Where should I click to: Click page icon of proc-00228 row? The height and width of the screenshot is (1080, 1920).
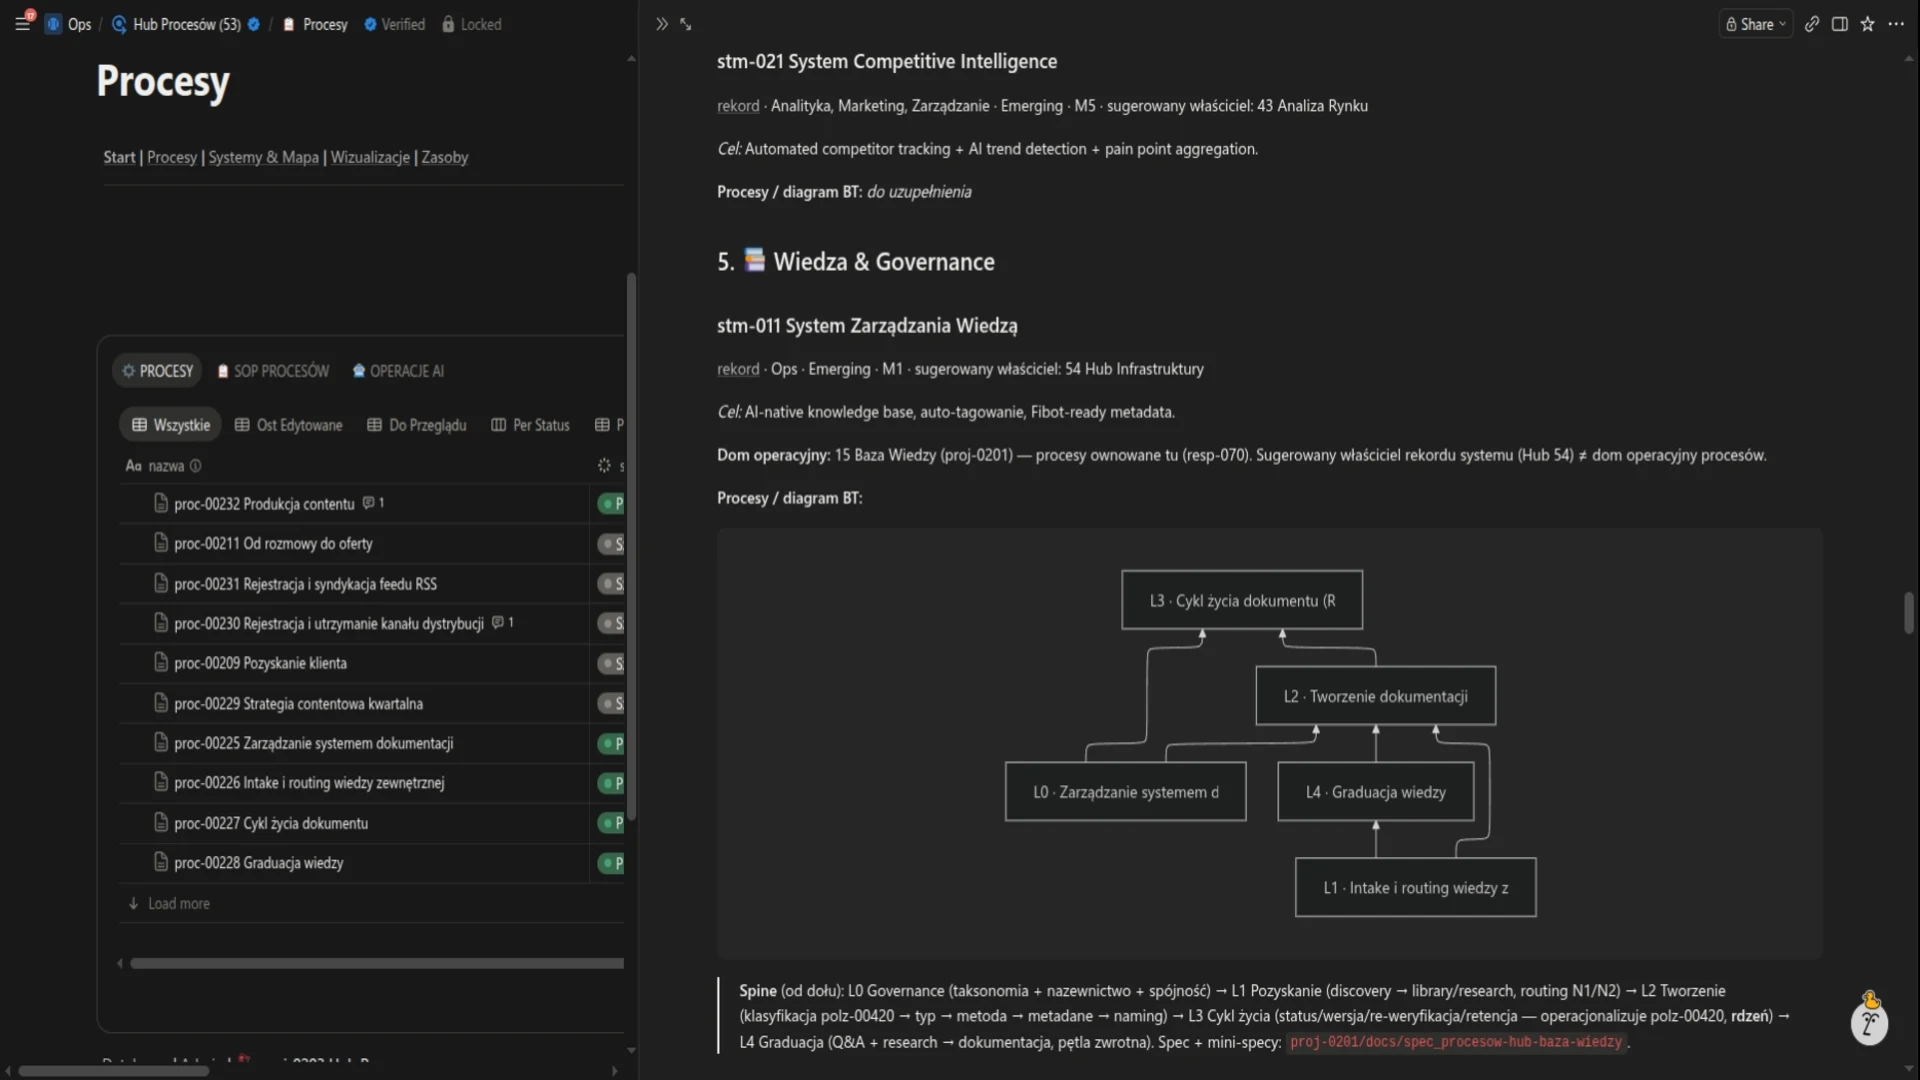pos(161,863)
